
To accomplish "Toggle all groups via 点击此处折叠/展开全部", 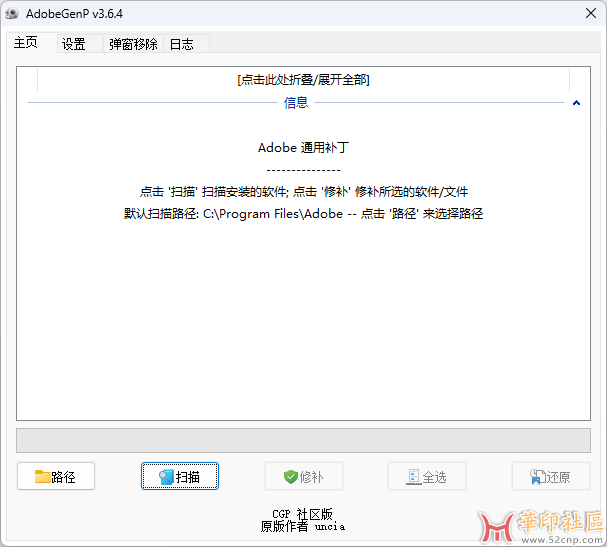I will coord(304,80).
